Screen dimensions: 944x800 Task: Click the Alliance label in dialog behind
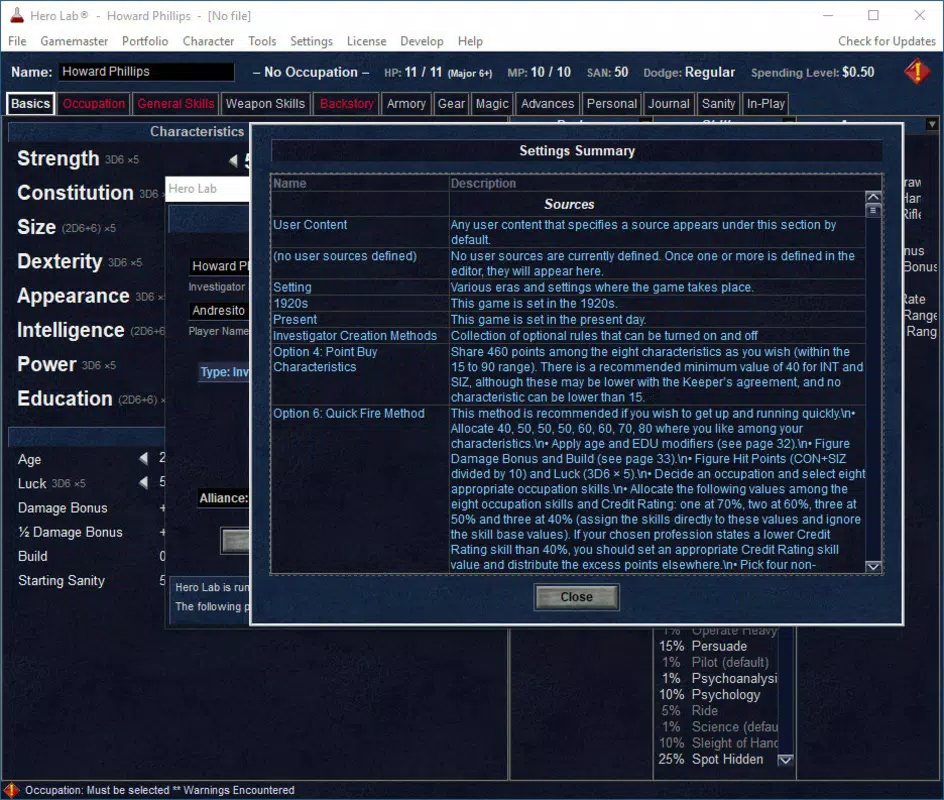[x=223, y=498]
